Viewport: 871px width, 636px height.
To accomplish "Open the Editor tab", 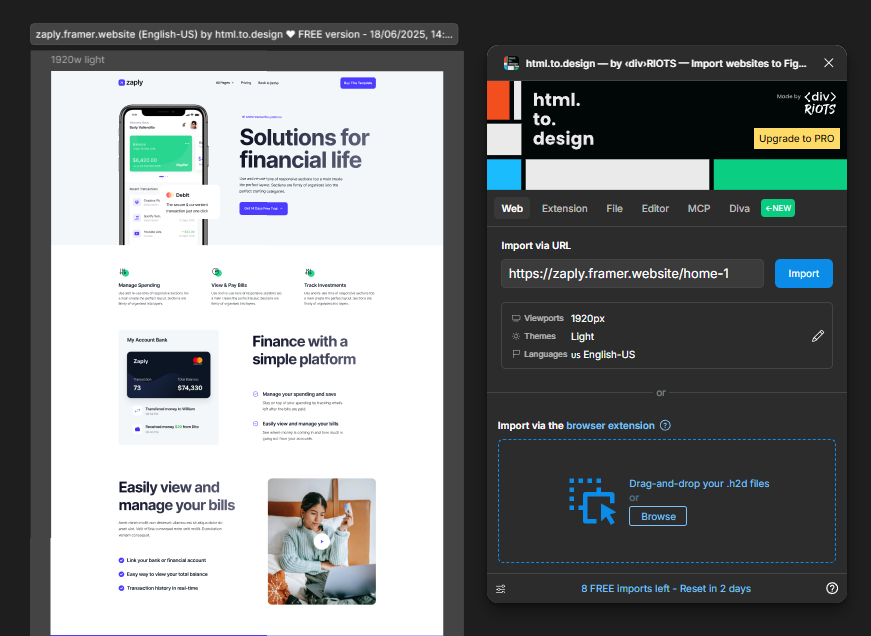I will pyautogui.click(x=655, y=208).
